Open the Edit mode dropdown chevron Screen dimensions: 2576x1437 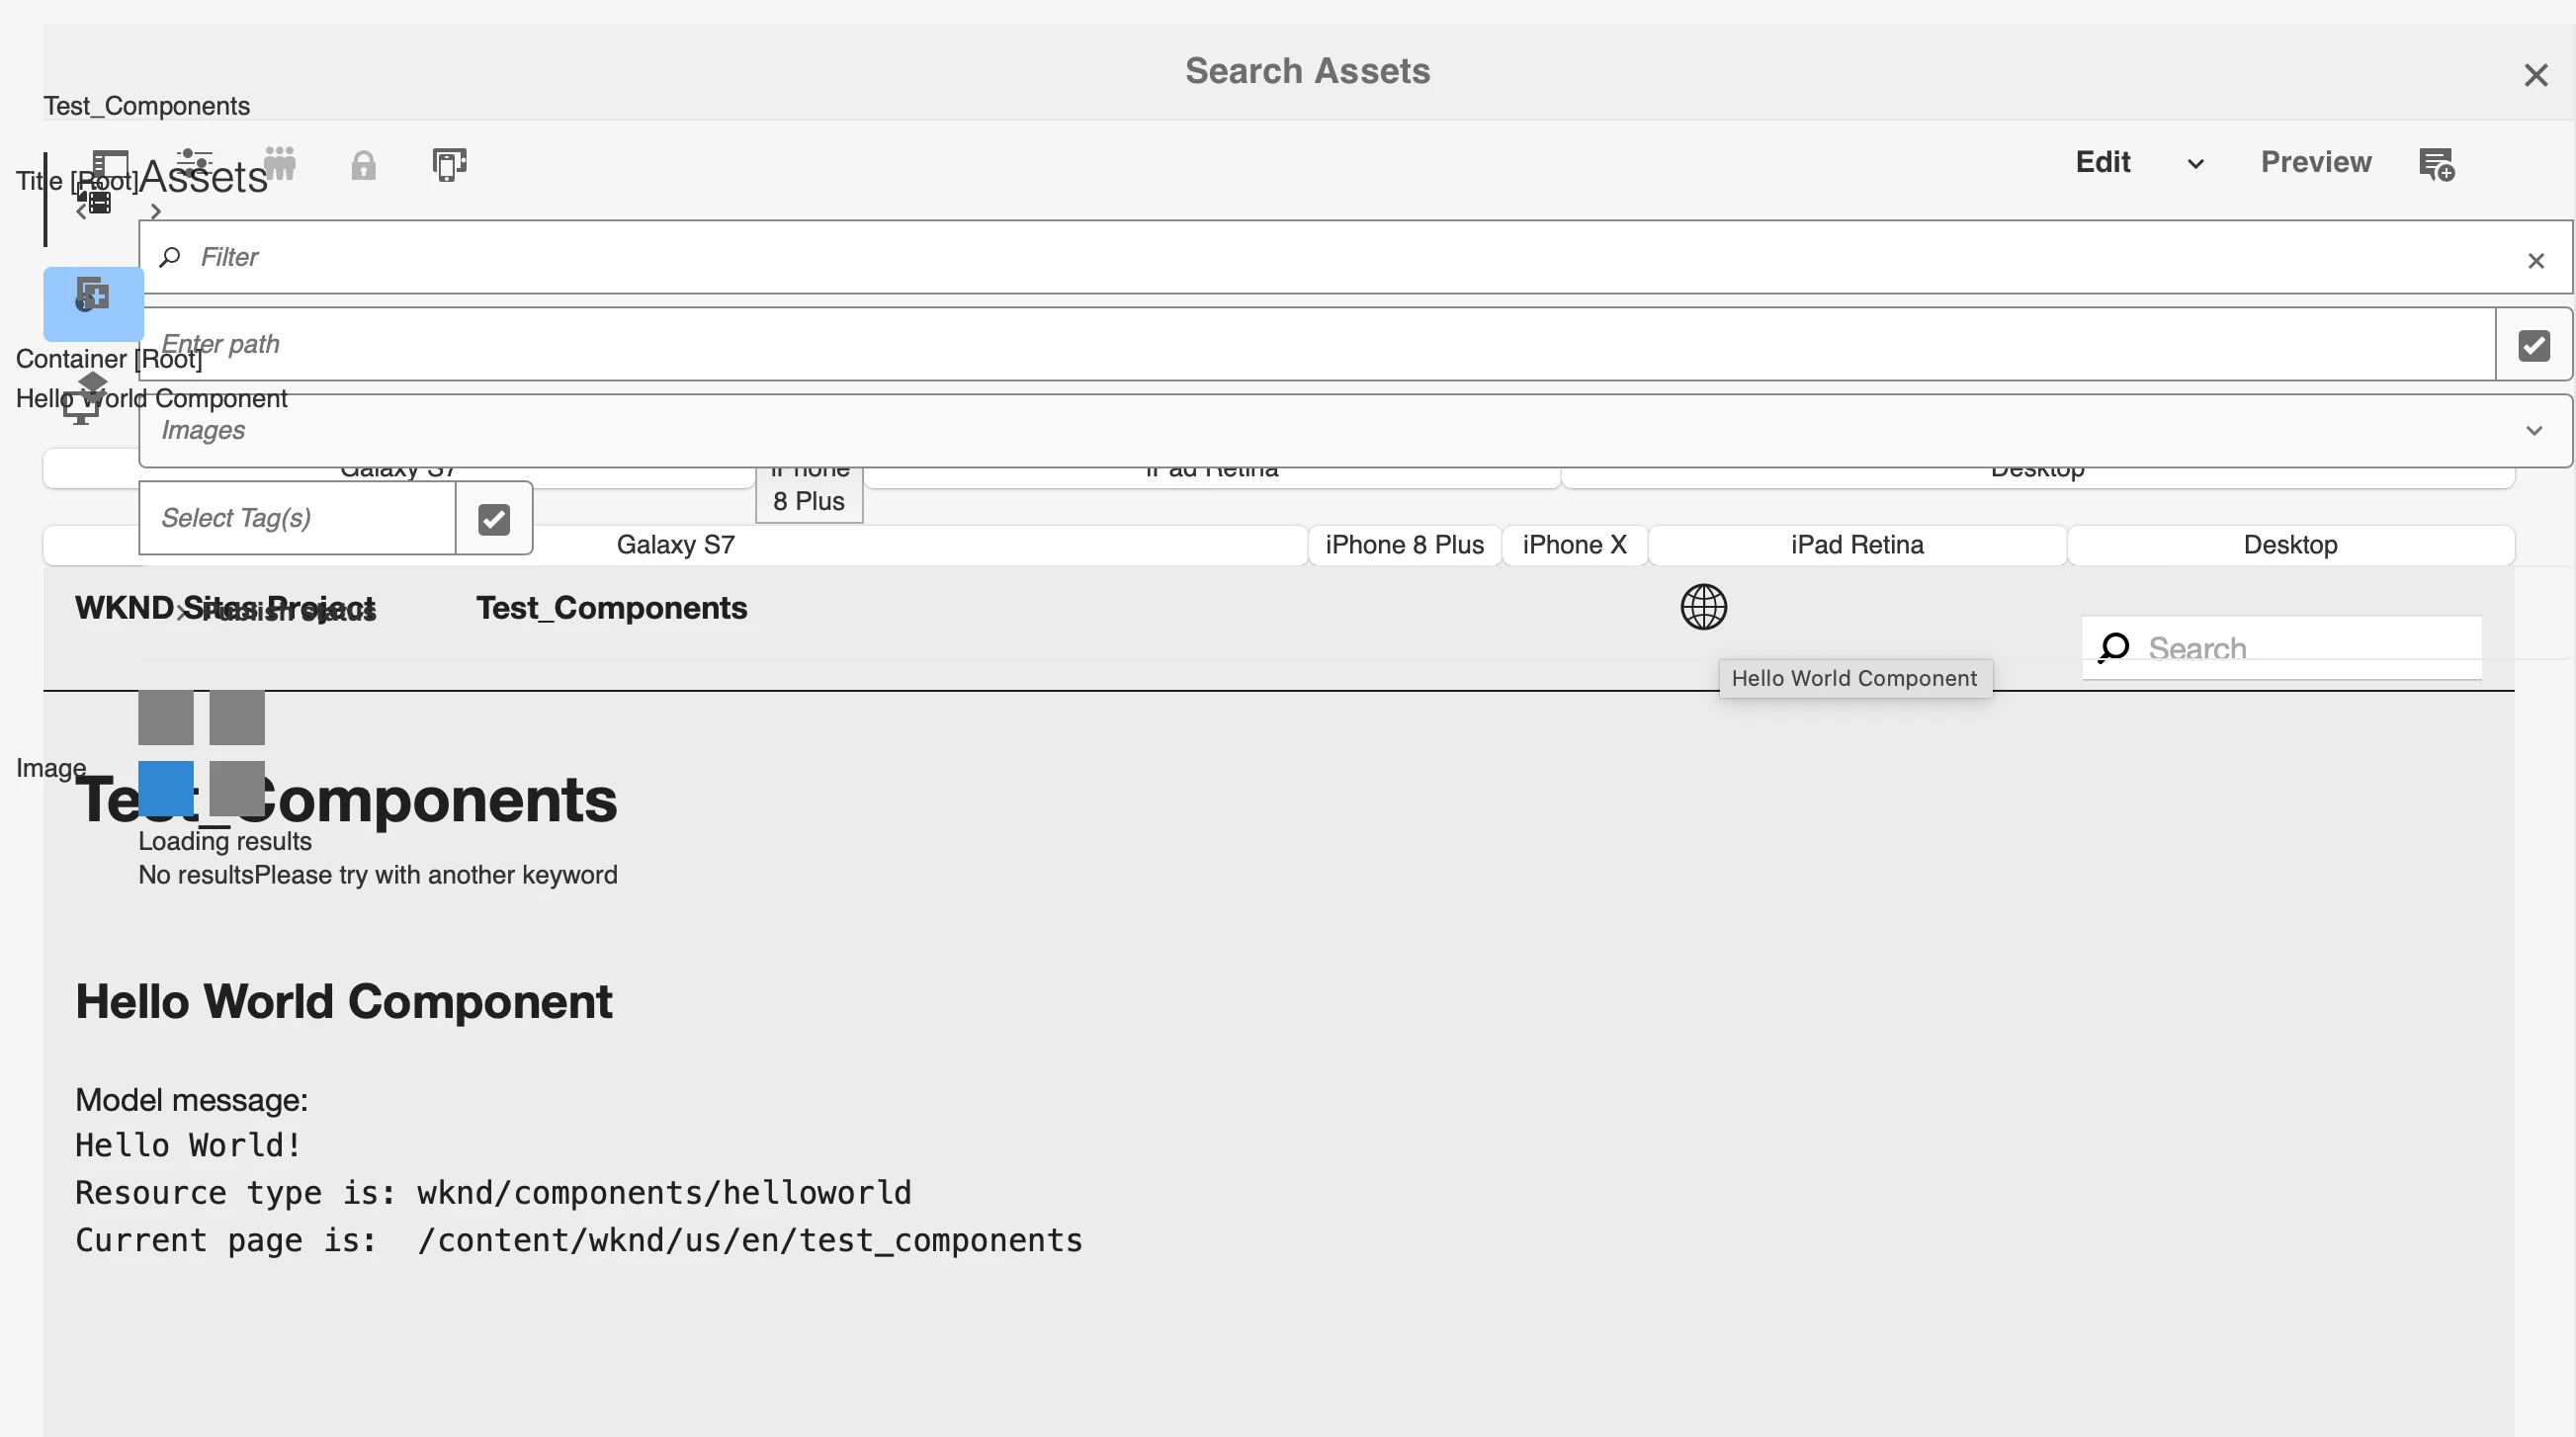click(2195, 164)
